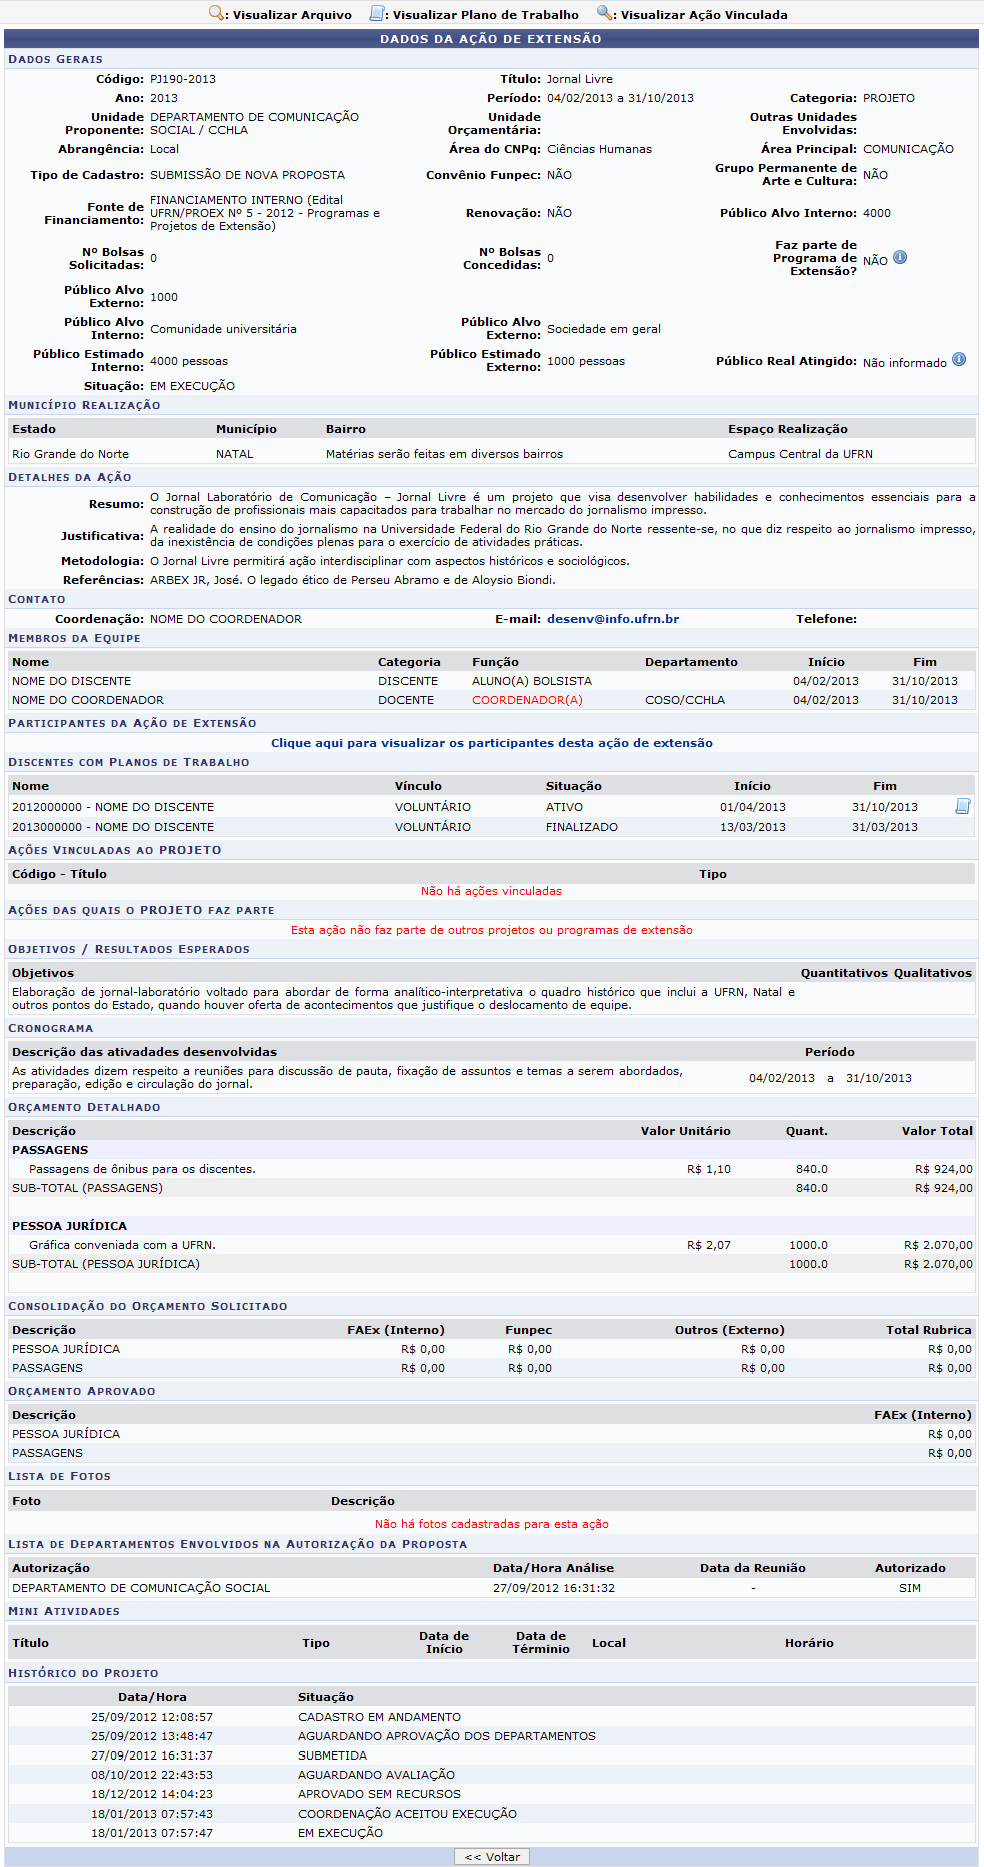Select the project code PJ190-2013
Viewport: 984px width, 1867px height.
coord(183,79)
